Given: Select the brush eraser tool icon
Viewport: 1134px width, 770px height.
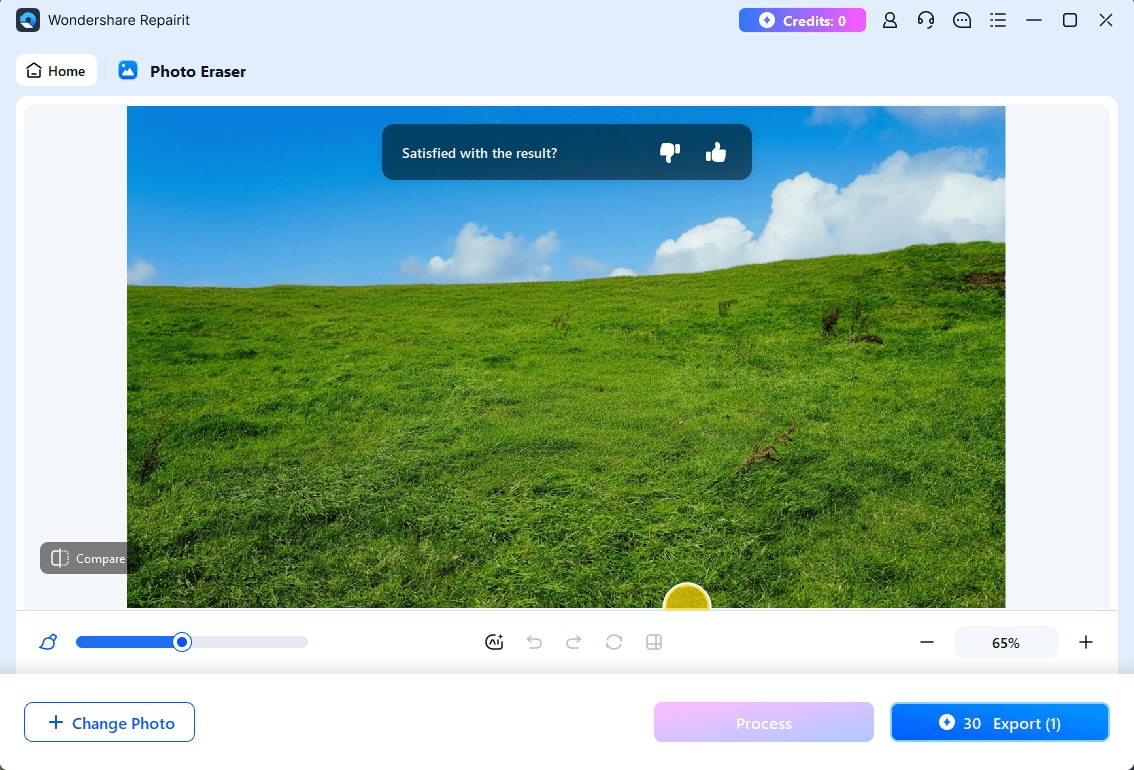Looking at the screenshot, I should click(x=48, y=642).
